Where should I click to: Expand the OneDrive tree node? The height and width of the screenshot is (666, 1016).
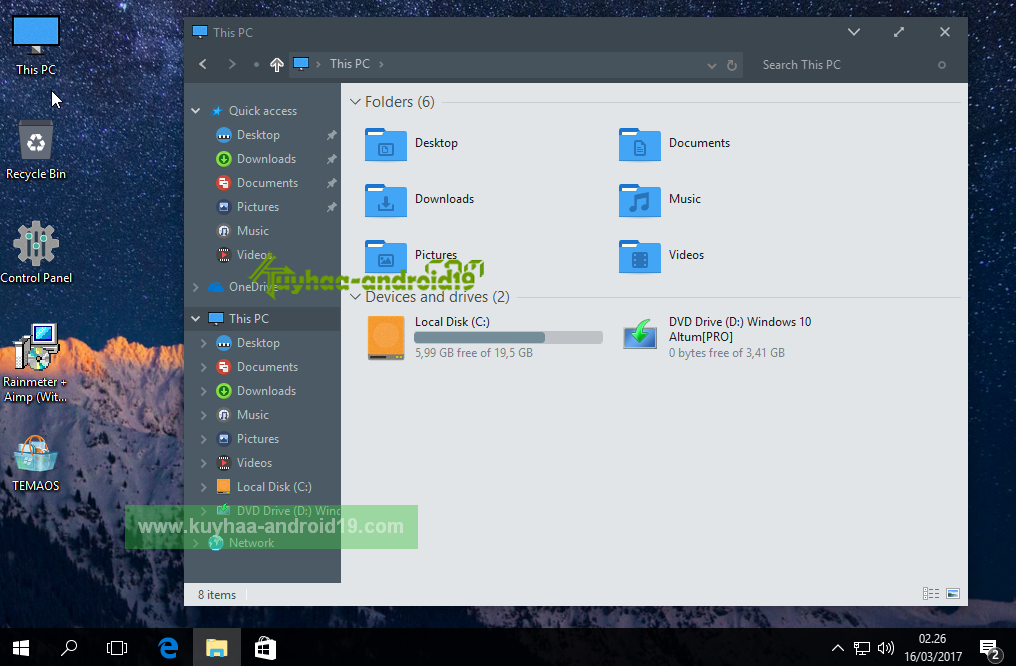click(196, 286)
